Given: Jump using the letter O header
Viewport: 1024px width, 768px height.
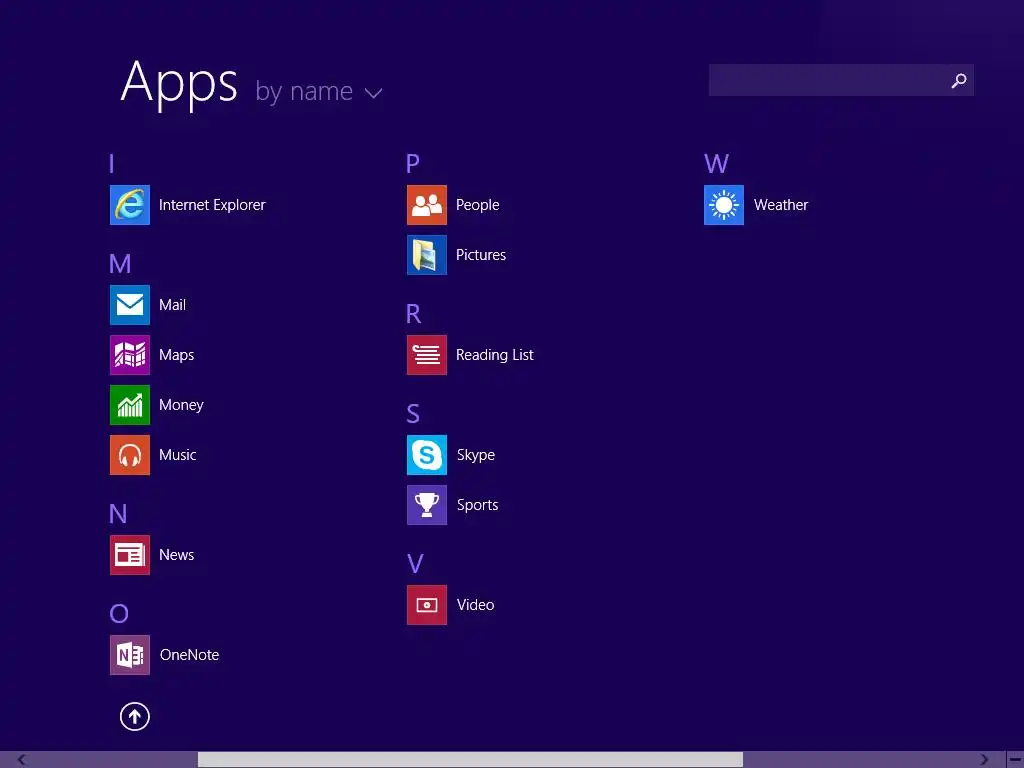Looking at the screenshot, I should pyautogui.click(x=119, y=614).
